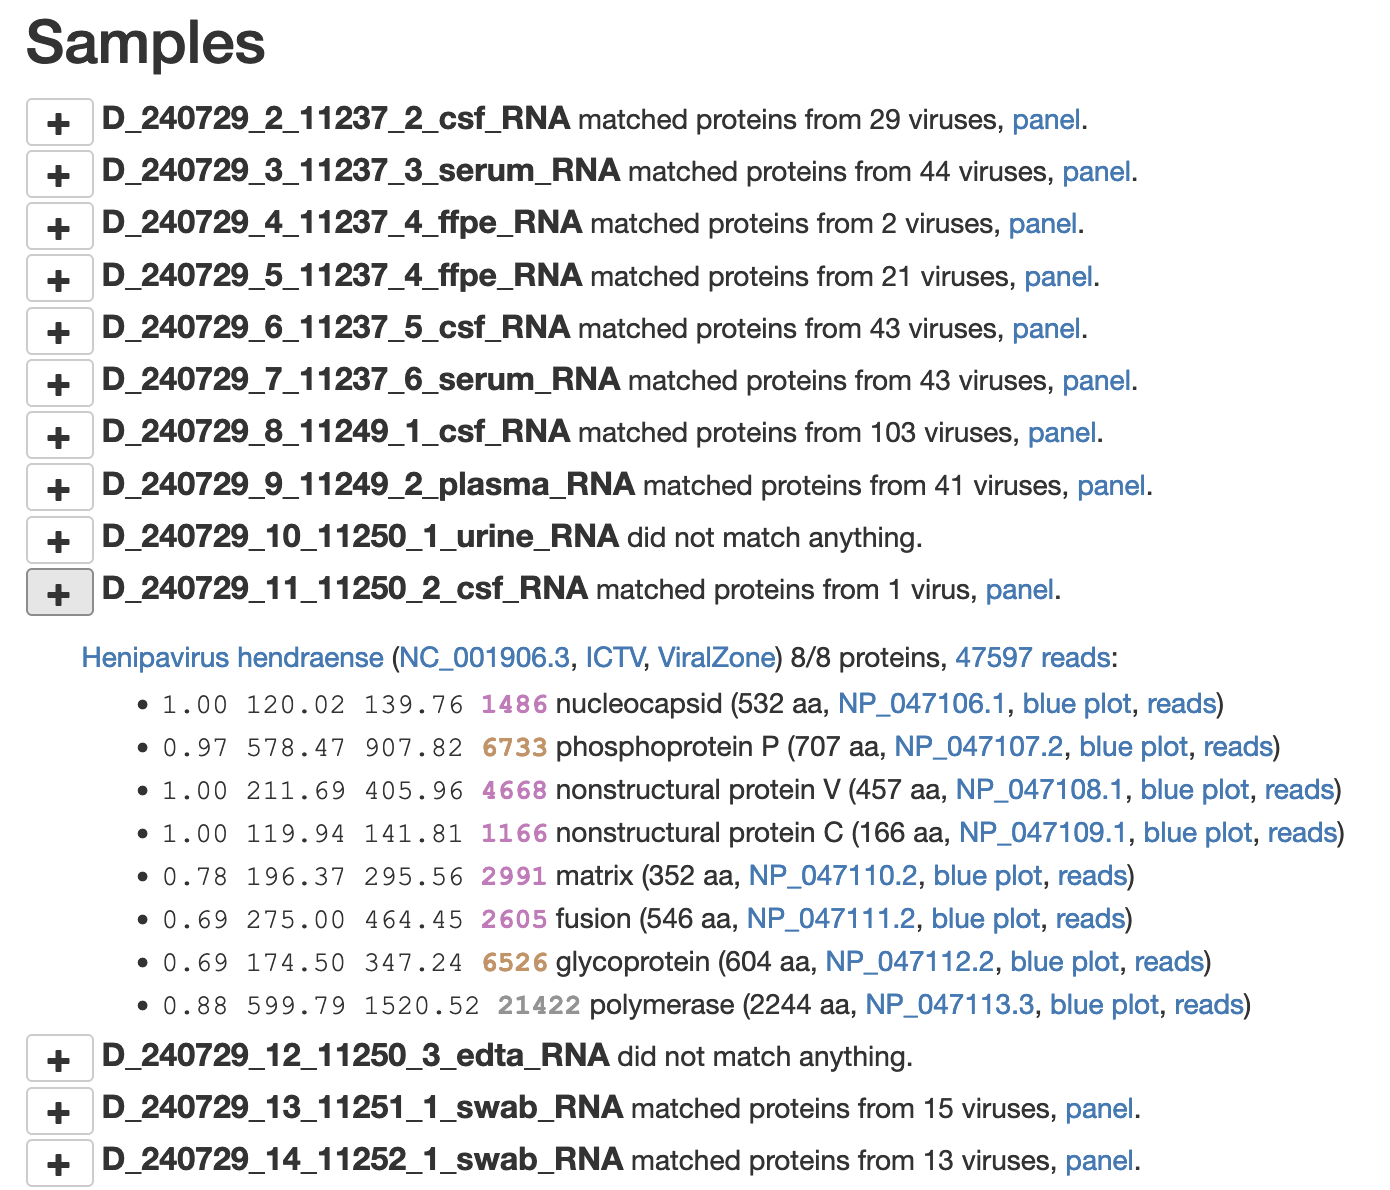Open panel link for the 2-virus ffpe sample
1390x1190 pixels.
click(x=1042, y=224)
